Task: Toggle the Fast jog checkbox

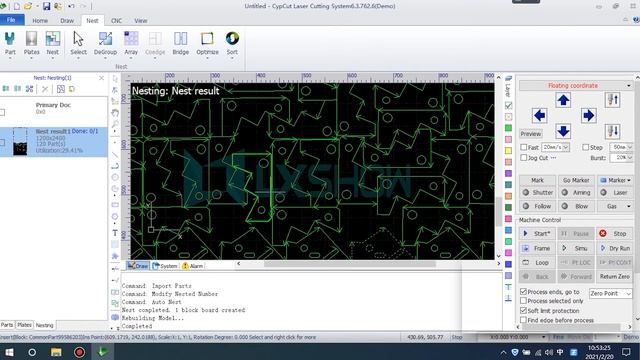Action: (x=524, y=147)
